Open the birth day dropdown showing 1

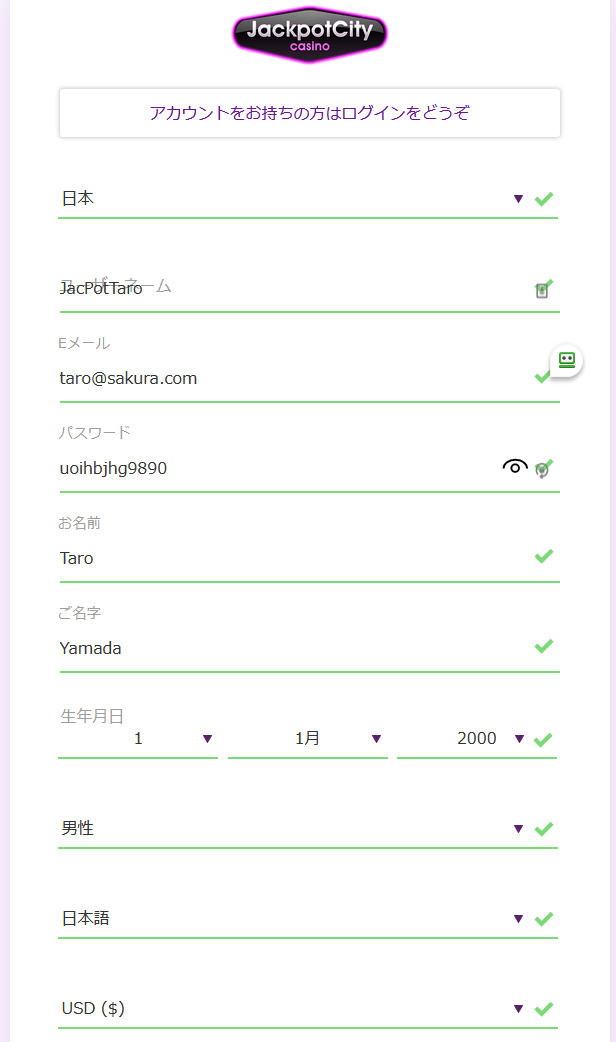pyautogui.click(x=138, y=739)
